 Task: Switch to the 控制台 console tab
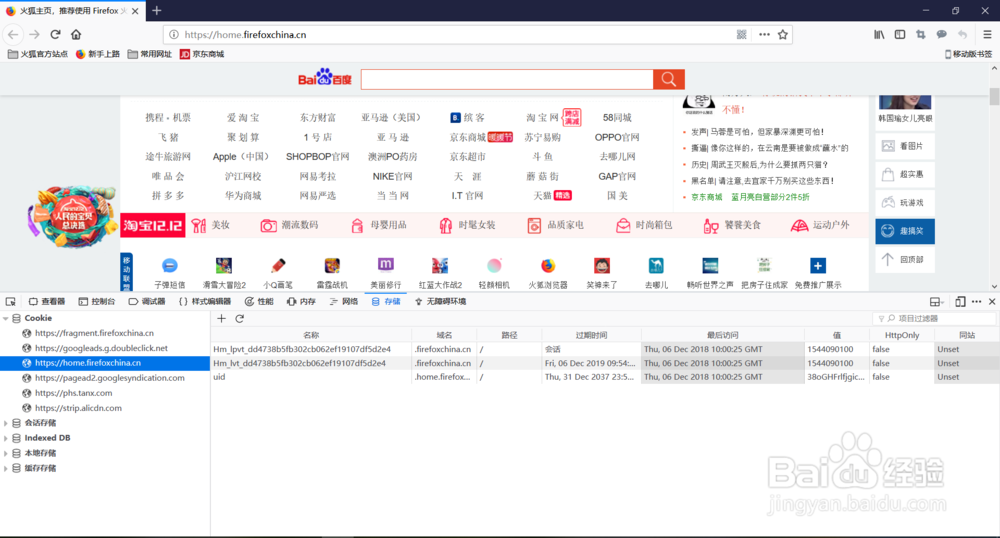[97, 302]
